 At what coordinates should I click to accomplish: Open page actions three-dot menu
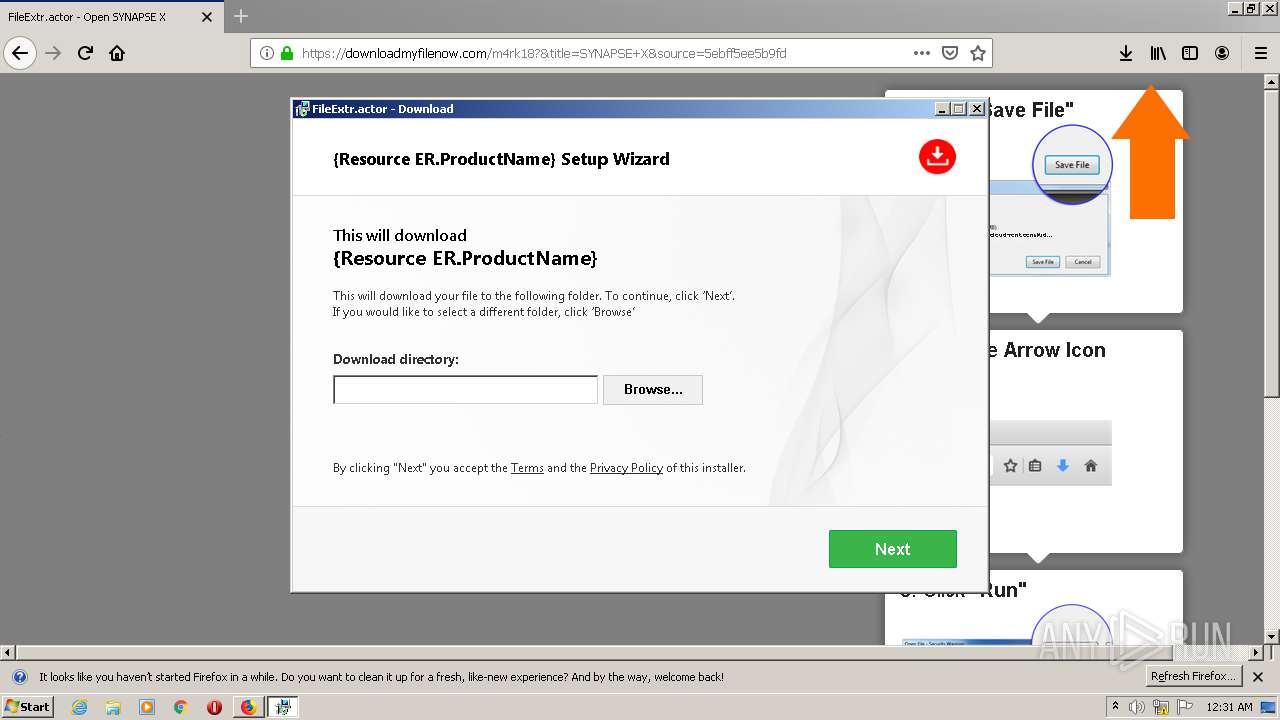[x=922, y=53]
